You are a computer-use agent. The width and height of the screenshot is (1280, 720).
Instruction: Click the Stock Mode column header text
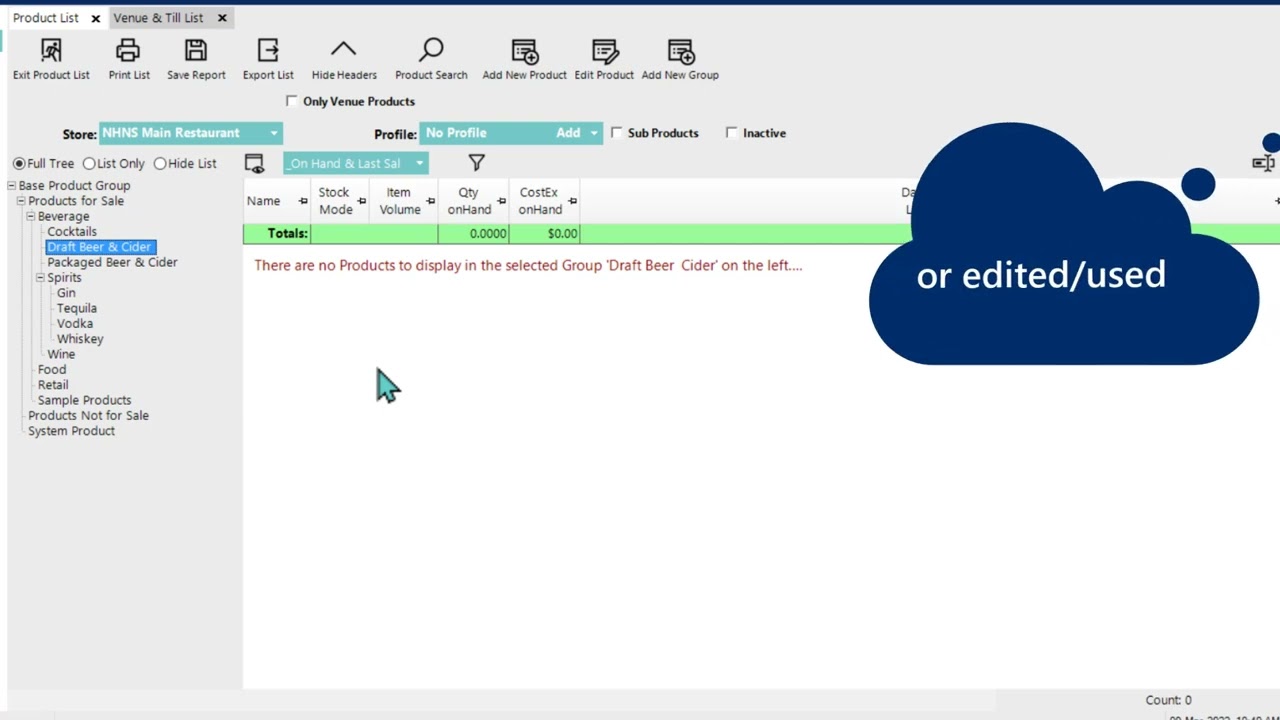pyautogui.click(x=335, y=201)
